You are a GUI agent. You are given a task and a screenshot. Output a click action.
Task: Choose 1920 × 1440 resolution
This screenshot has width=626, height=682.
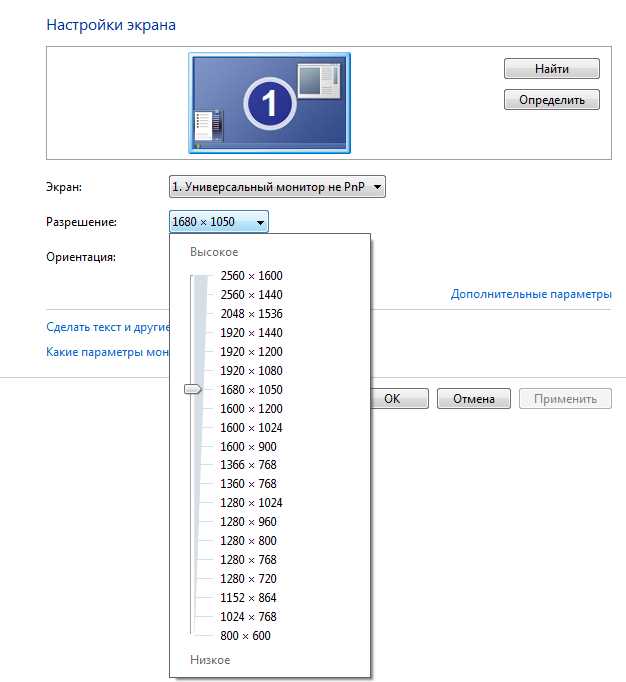pyautogui.click(x=251, y=333)
